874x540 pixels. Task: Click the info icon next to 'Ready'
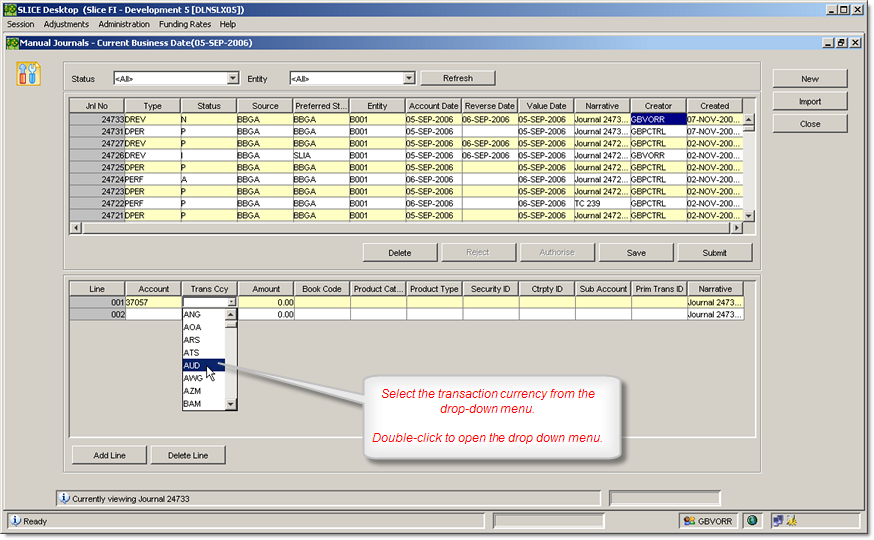click(15, 521)
